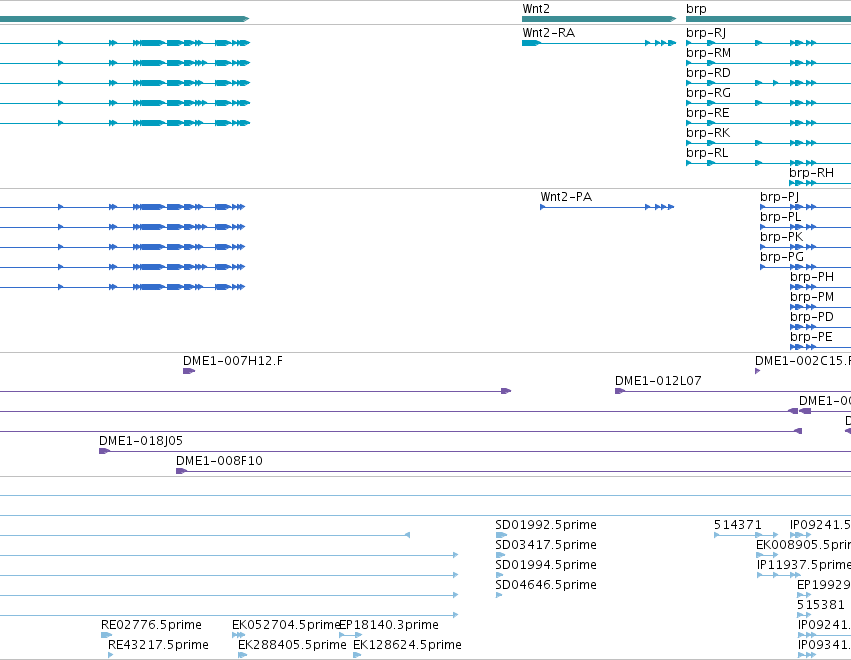851x660 pixels.
Task: Select transcript brp-RK label
Action: [x=708, y=134]
